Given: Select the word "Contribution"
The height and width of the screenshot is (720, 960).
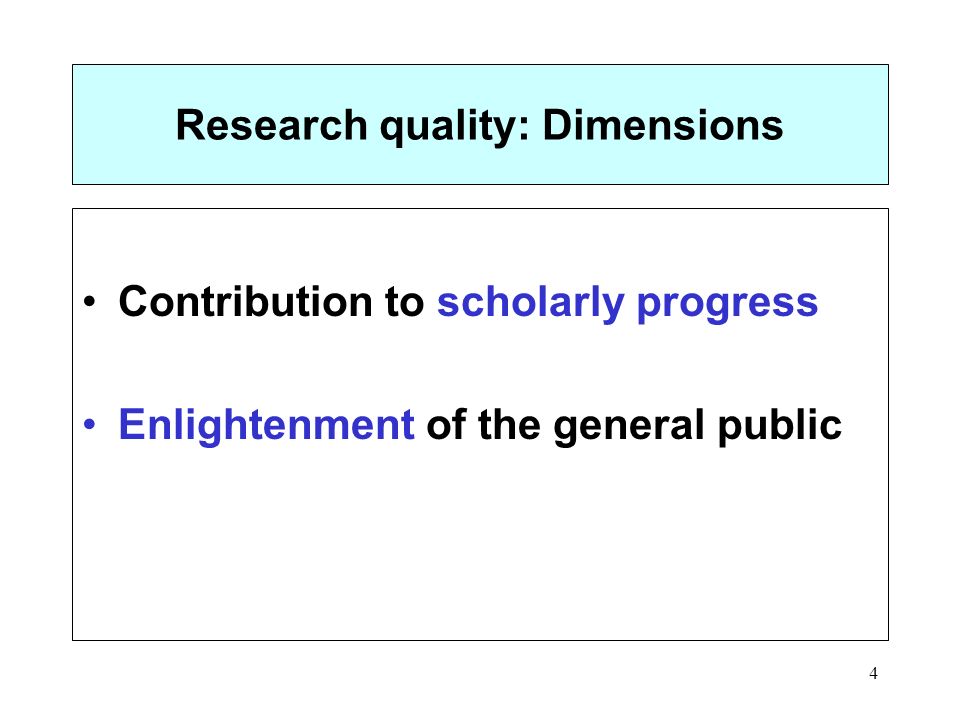Looking at the screenshot, I should [246, 302].
